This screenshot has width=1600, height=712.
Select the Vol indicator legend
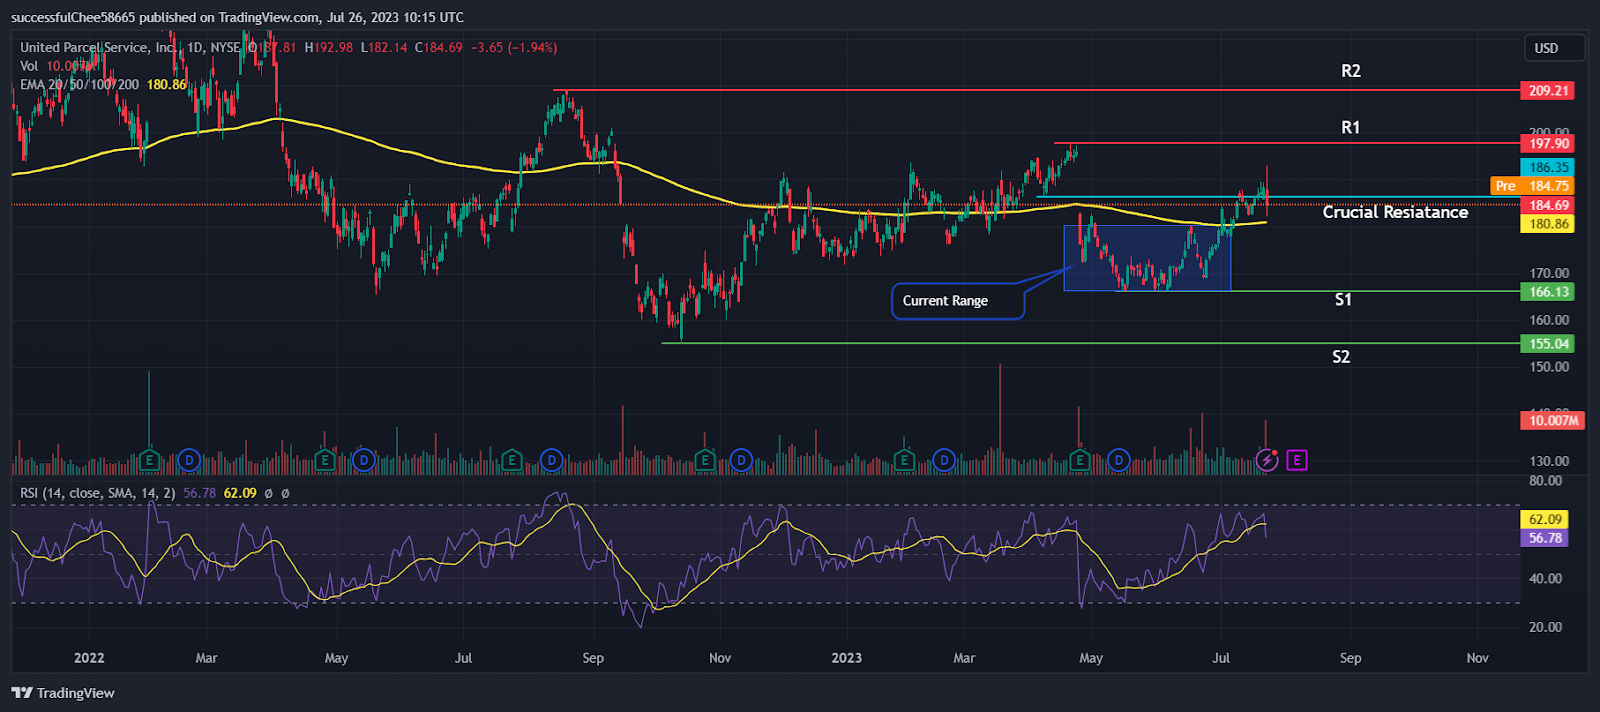29,66
